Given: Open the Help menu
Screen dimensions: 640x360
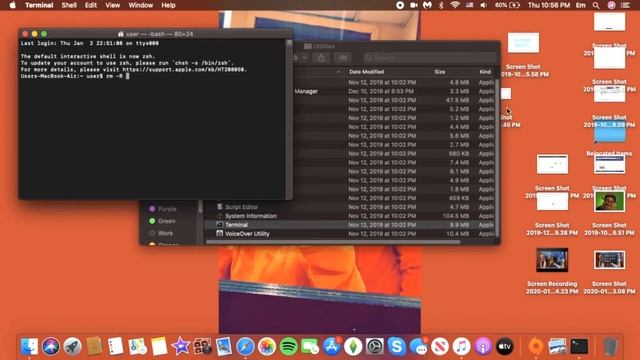Looking at the screenshot, I should tap(168, 5).
